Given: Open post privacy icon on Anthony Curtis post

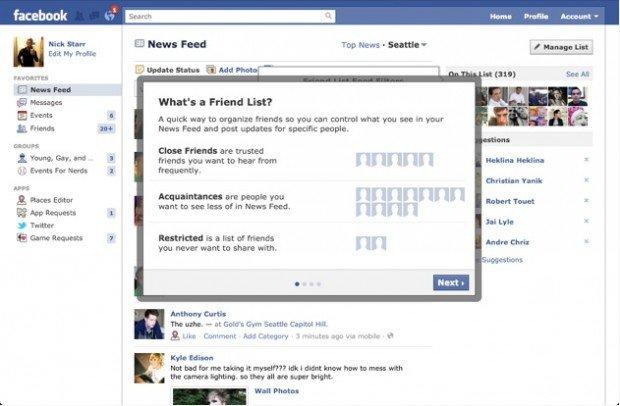Looking at the screenshot, I should click(390, 336).
